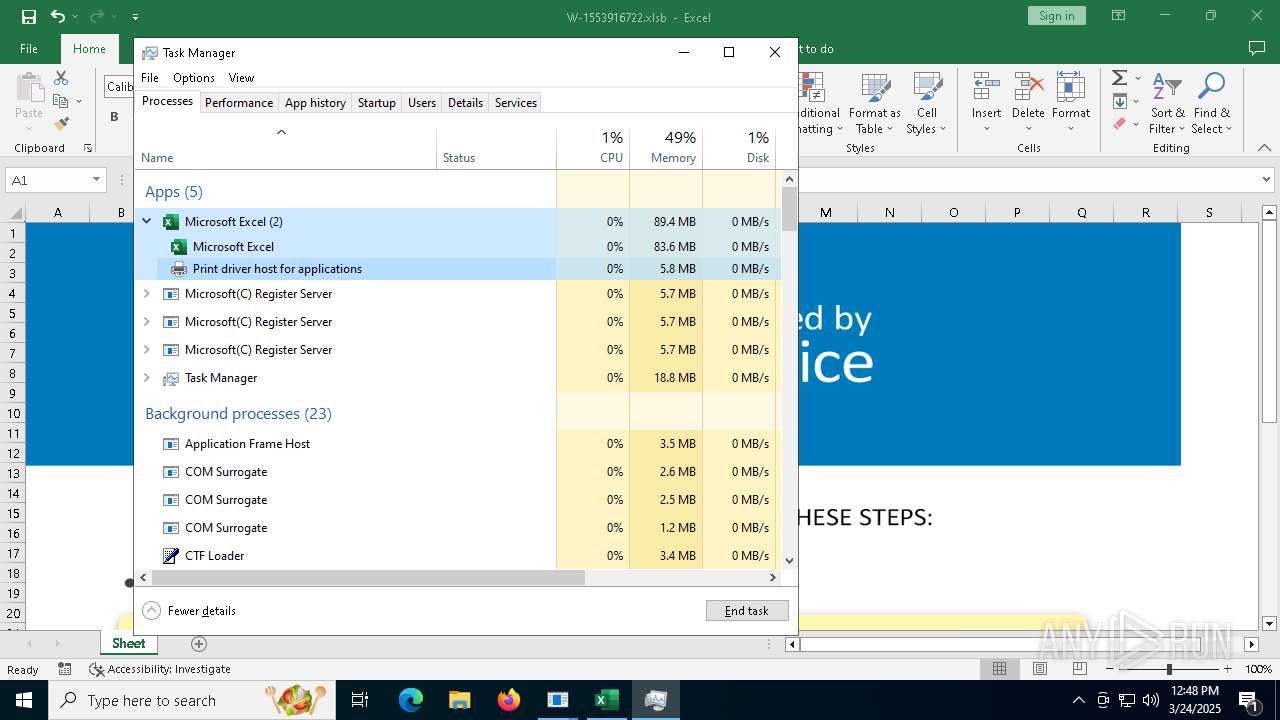
Task: Open the Ribbon Display Options icon
Action: [1119, 16]
